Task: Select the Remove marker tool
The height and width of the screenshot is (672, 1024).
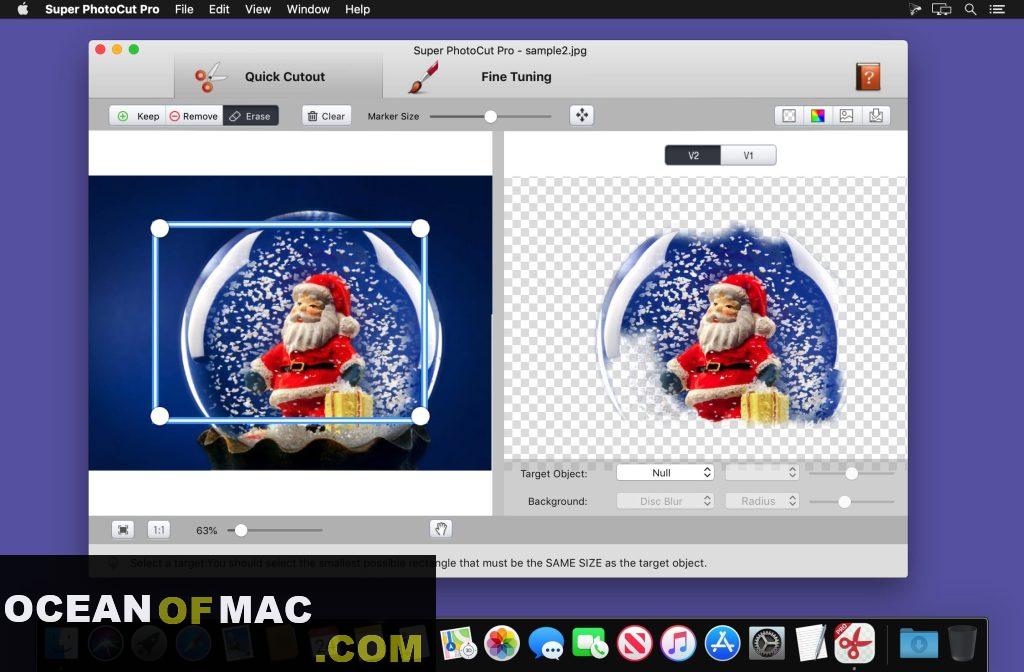Action: click(x=194, y=116)
